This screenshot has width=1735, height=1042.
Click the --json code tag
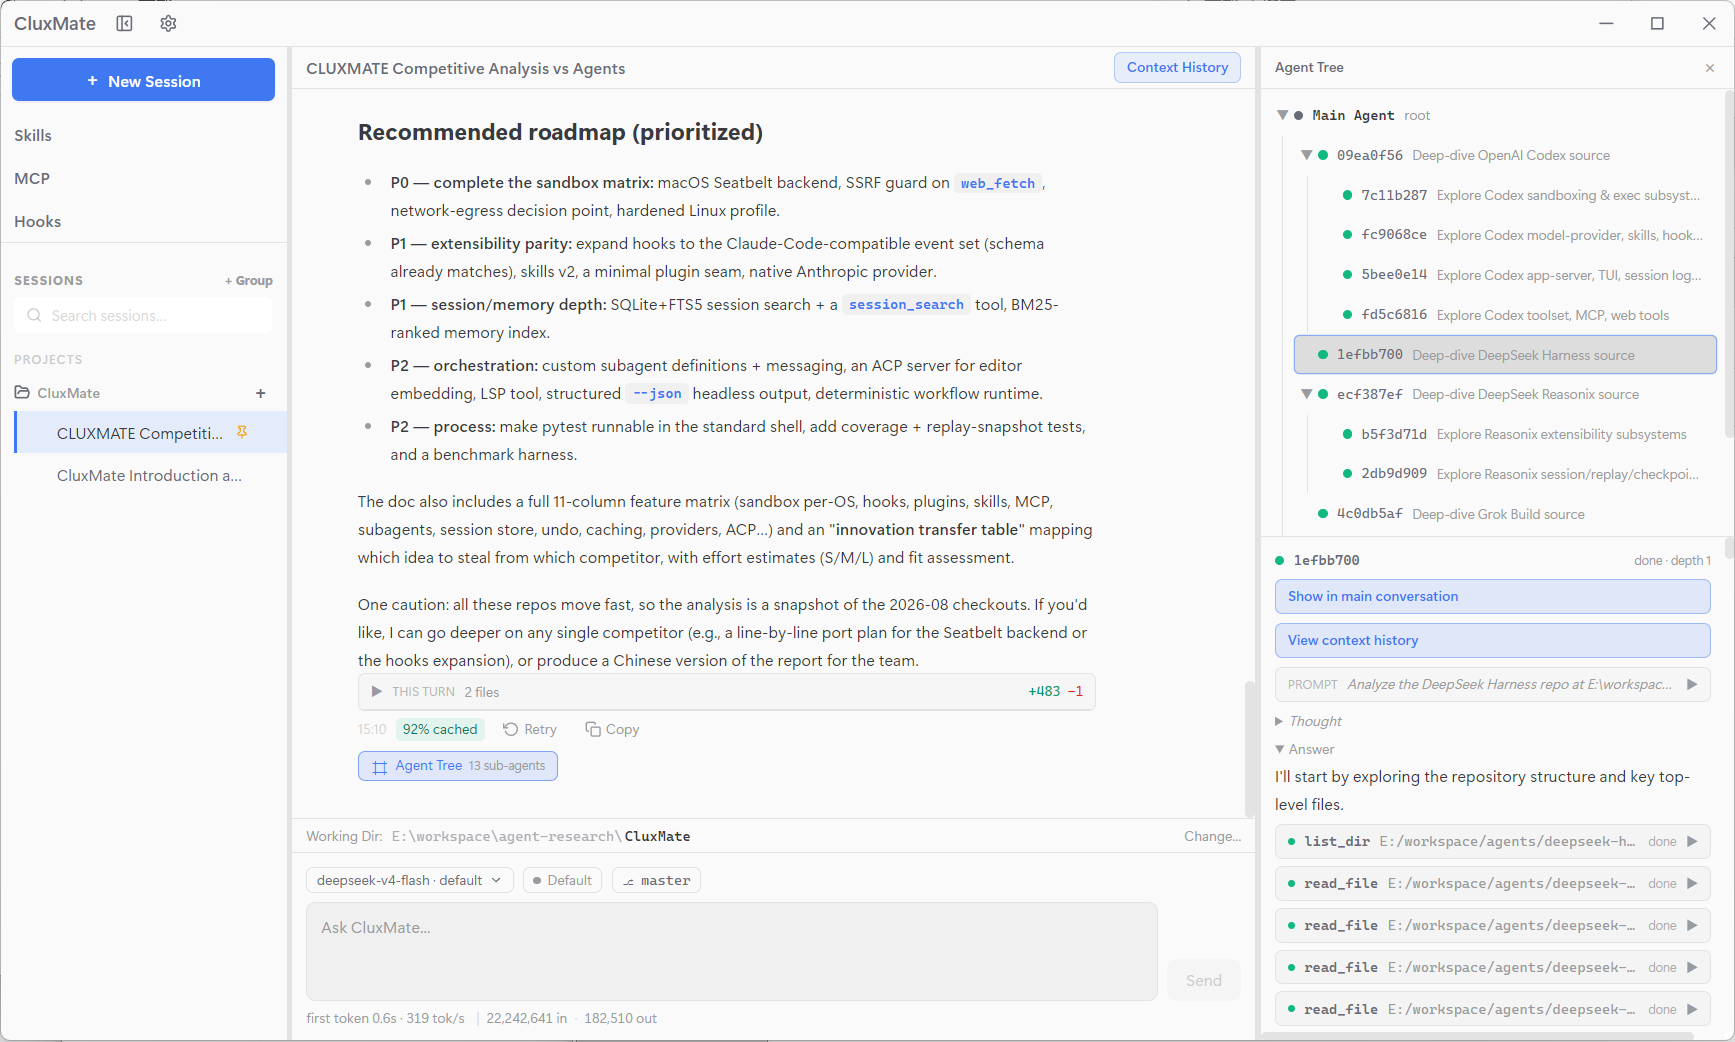coord(657,393)
